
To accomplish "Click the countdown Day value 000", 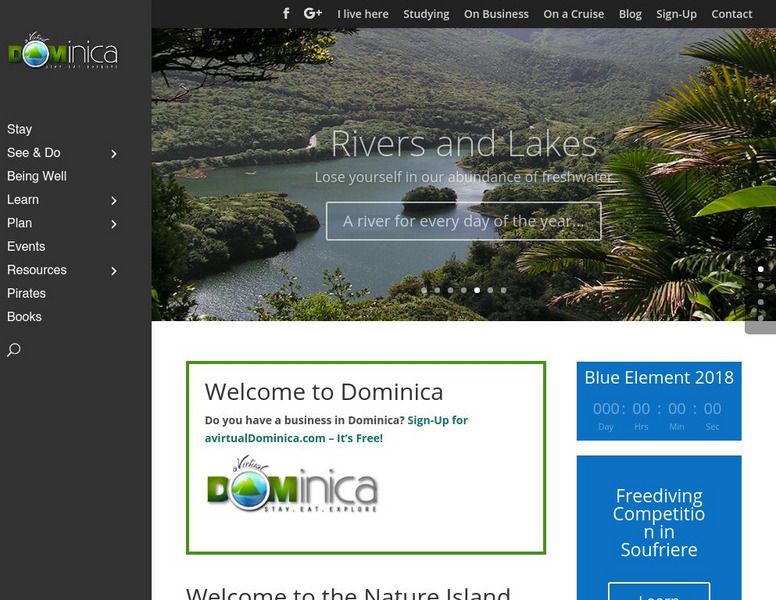I will 606,409.
